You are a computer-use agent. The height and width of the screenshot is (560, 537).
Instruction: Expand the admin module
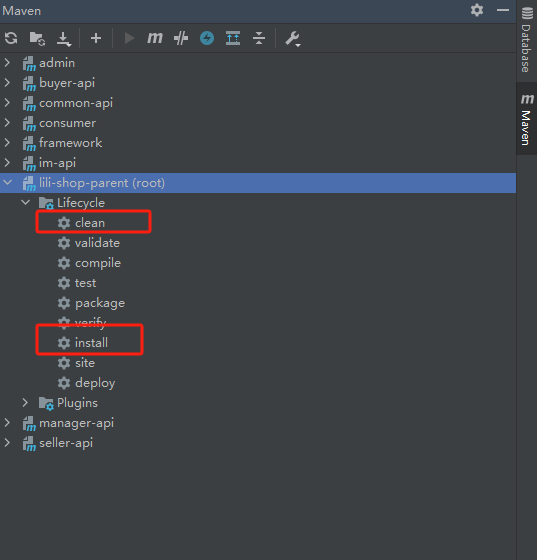(x=7, y=63)
